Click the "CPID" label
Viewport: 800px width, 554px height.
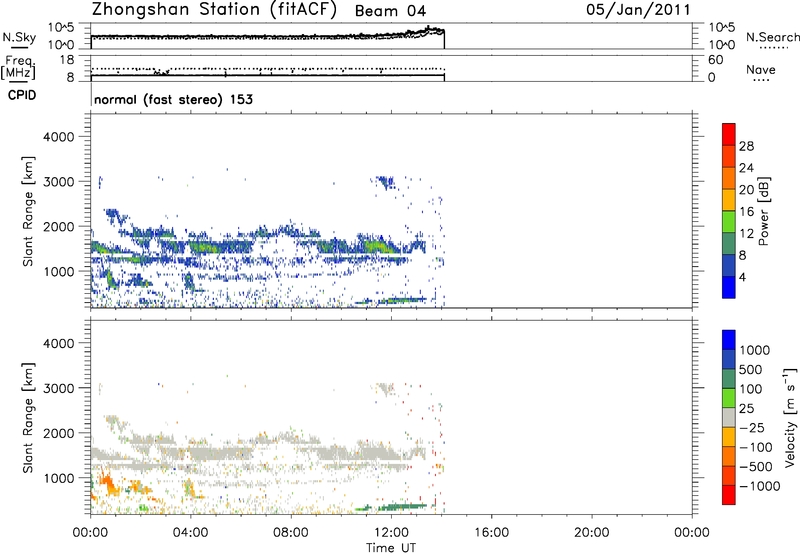pos(22,95)
